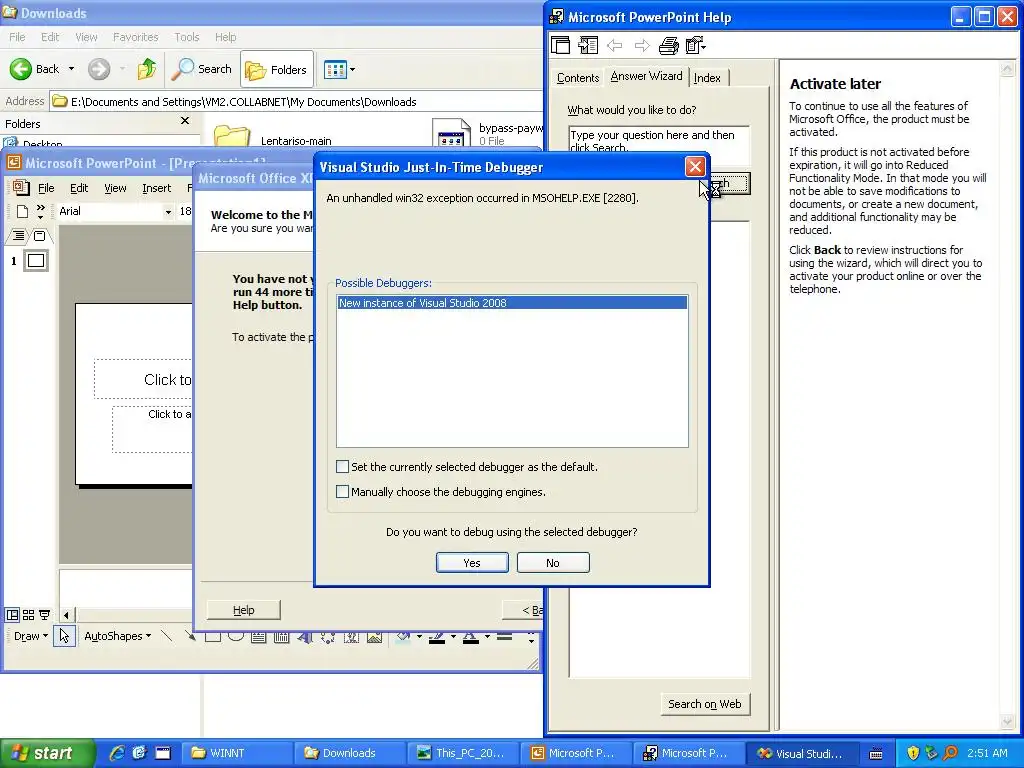This screenshot has height=768, width=1024.
Task: Open the Back history dropdown arrow in Downloads
Action: click(71, 69)
